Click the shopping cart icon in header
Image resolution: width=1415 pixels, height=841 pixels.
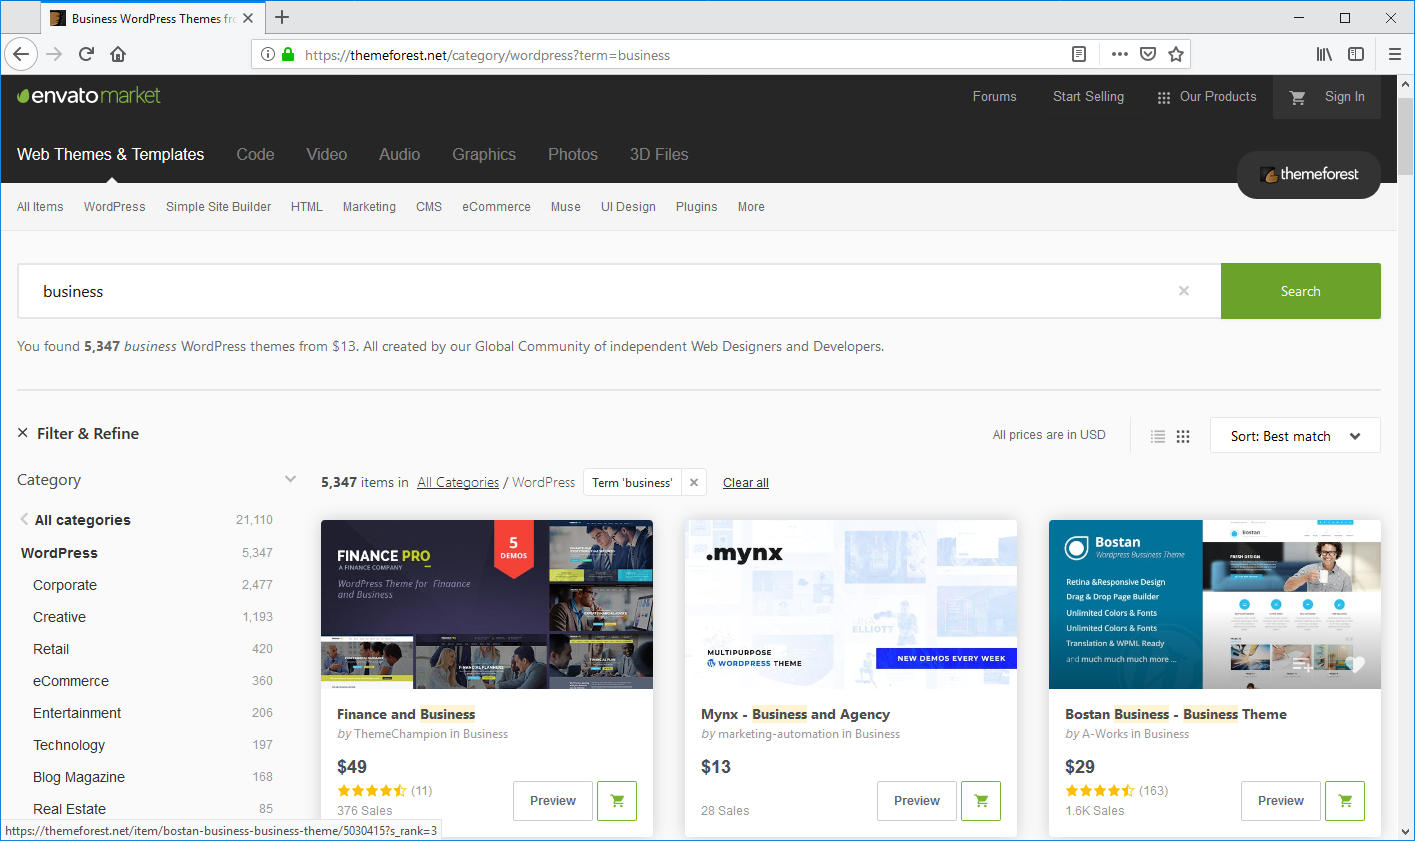1297,97
